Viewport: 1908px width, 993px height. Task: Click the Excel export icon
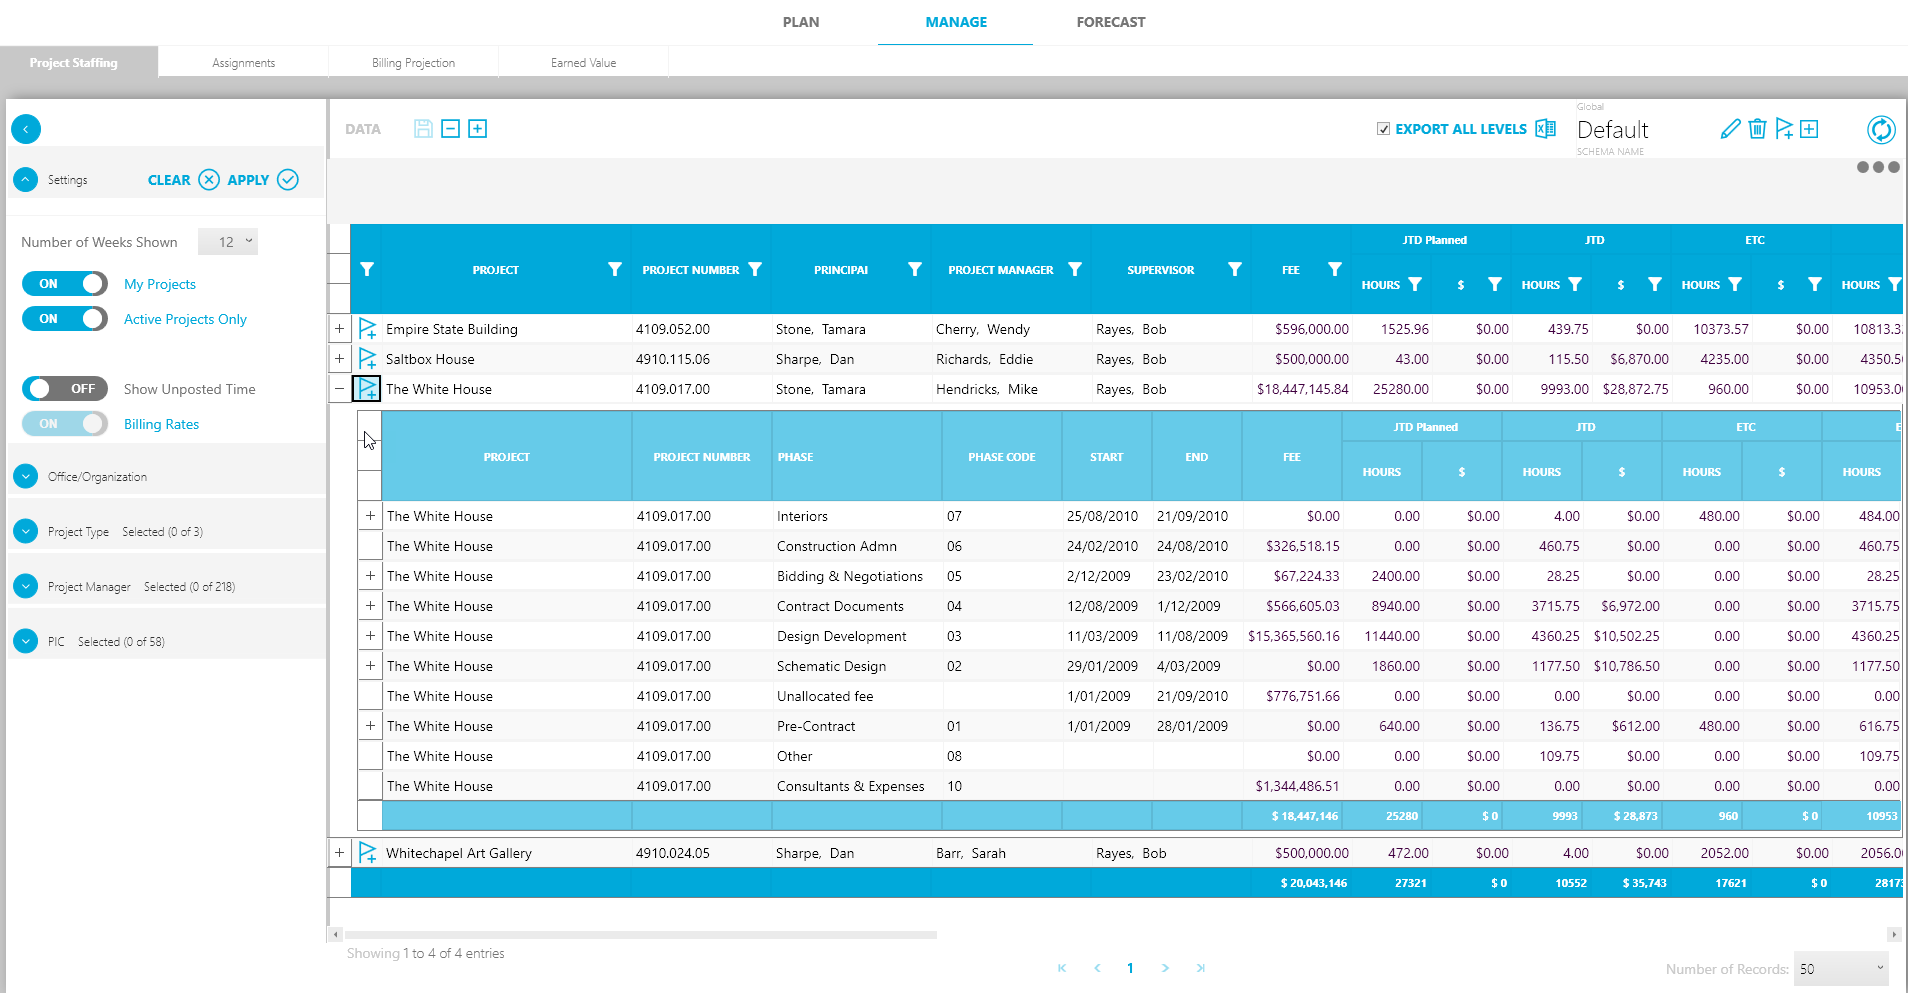(1545, 129)
